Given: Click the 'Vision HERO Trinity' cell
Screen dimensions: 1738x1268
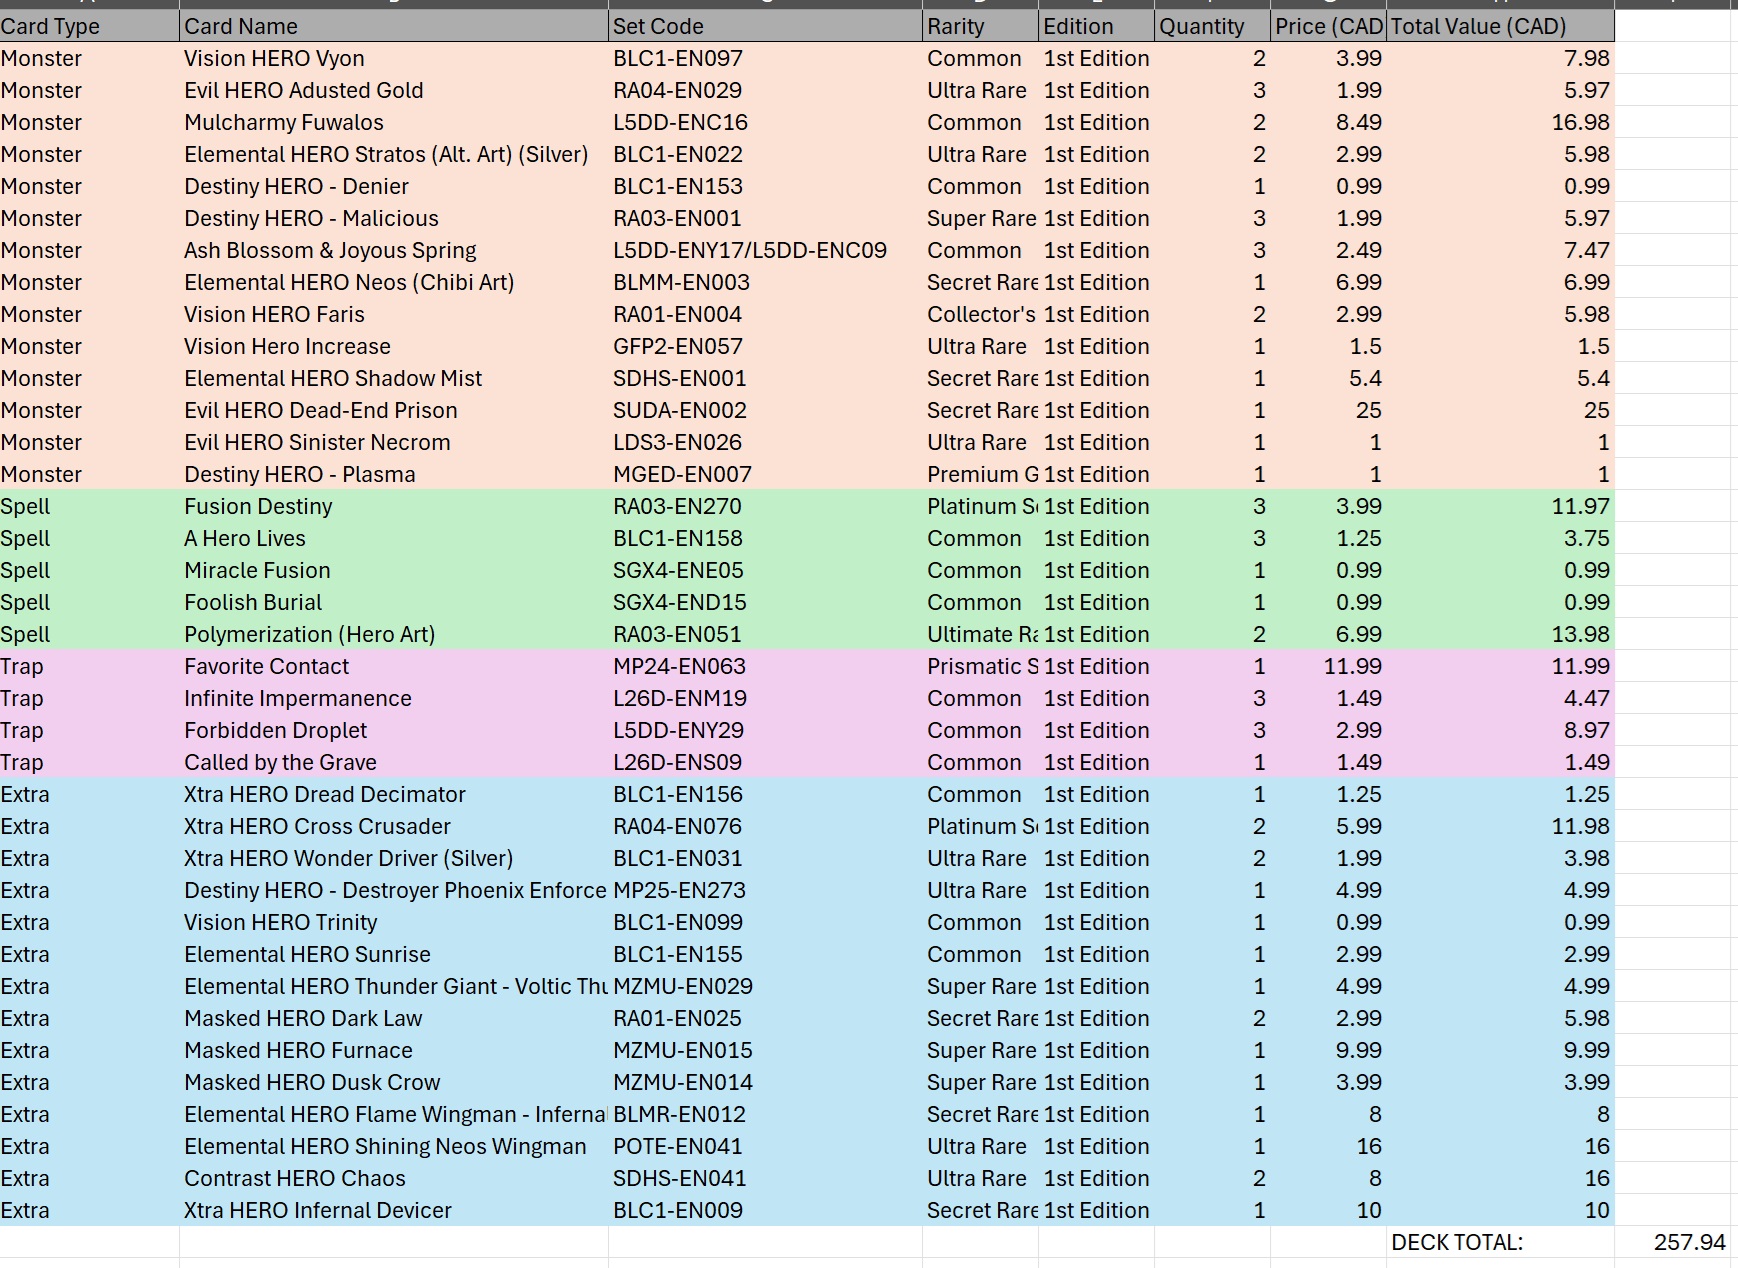Looking at the screenshot, I should pos(394,922).
